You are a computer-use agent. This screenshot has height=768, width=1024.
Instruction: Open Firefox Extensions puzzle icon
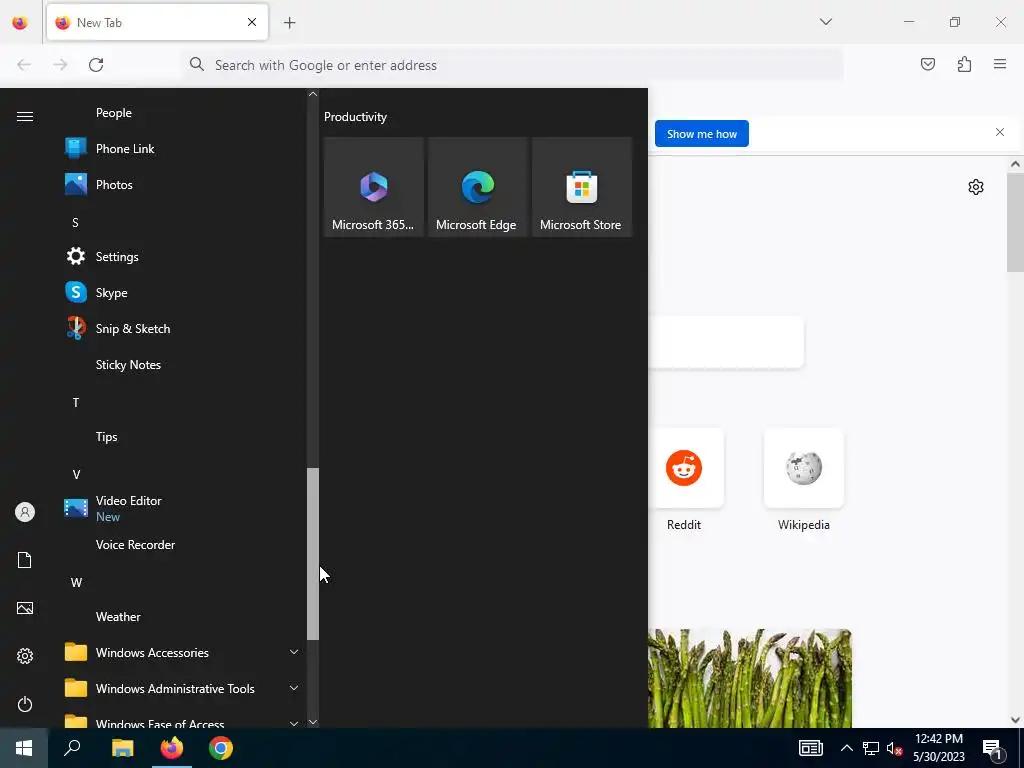point(964,64)
